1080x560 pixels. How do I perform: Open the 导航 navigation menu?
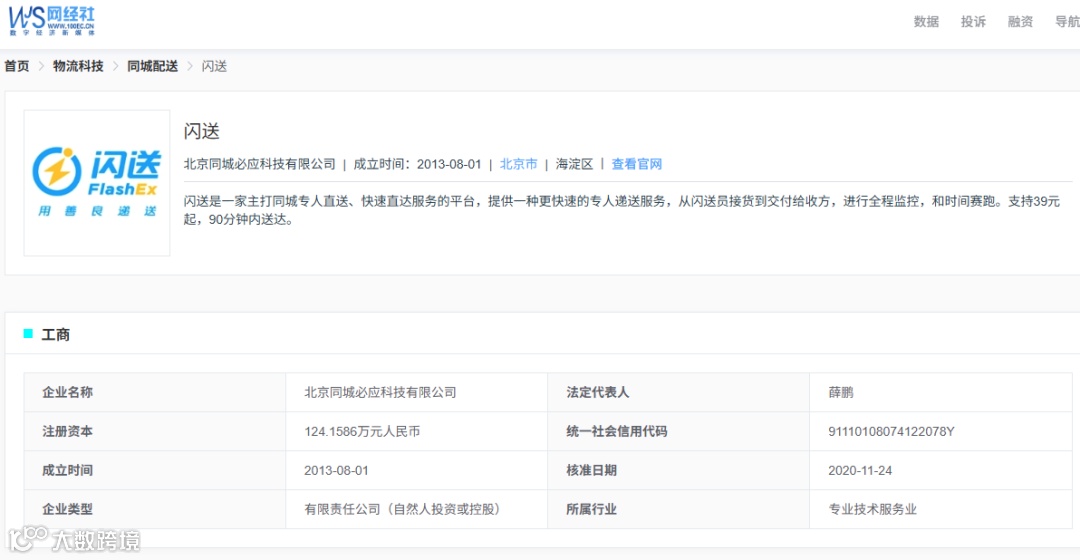1067,21
